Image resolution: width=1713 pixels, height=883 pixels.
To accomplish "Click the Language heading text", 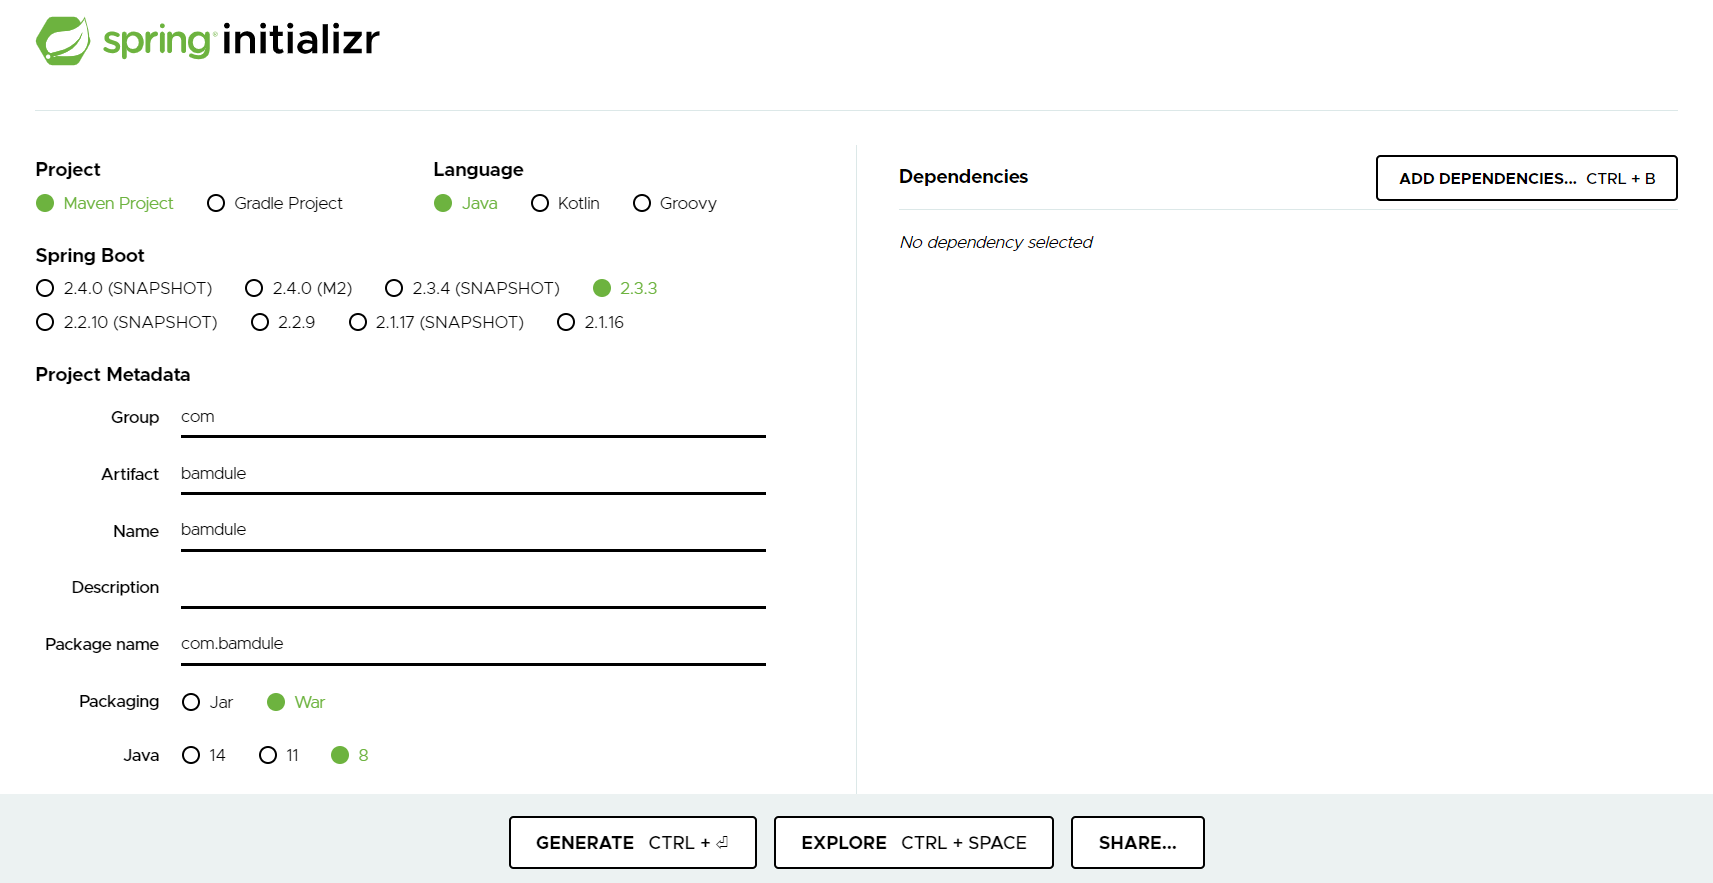I will [x=478, y=169].
